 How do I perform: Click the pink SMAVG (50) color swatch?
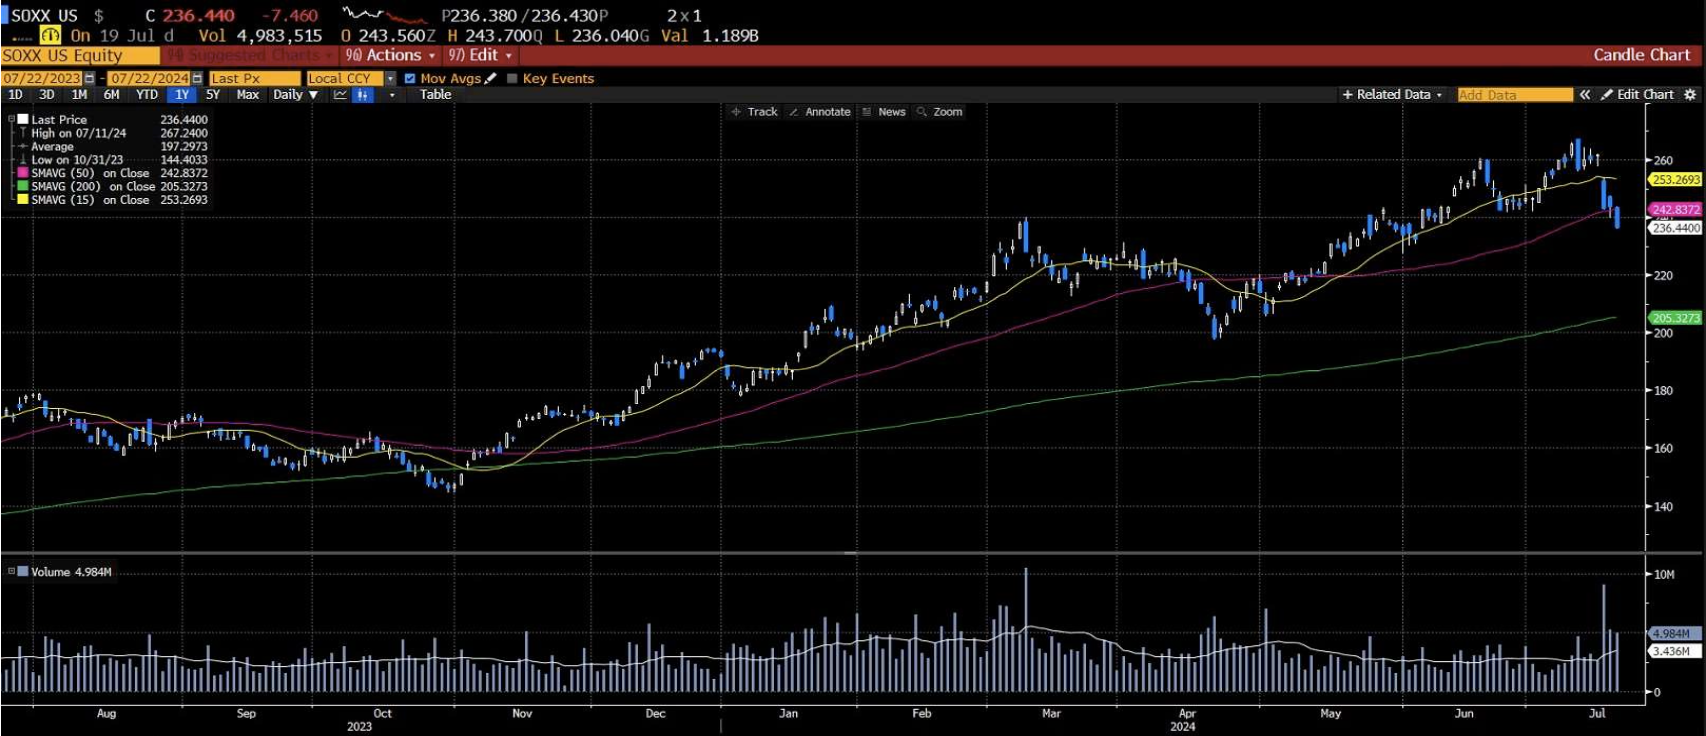tap(23, 173)
